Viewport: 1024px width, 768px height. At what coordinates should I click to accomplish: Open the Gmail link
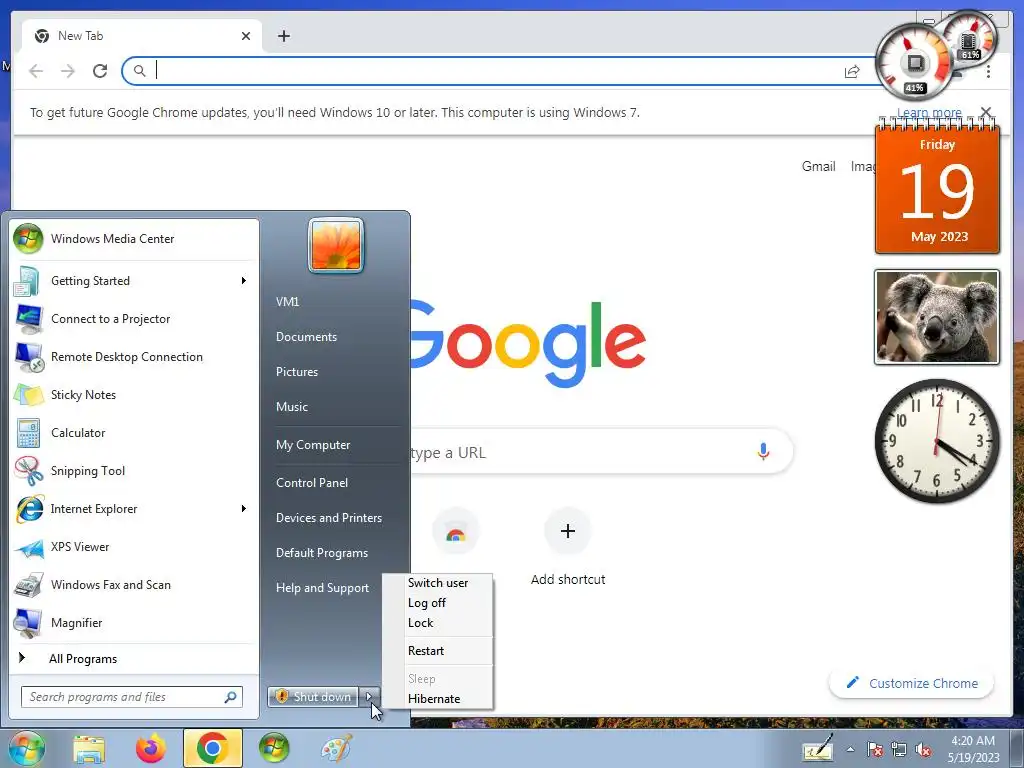tap(818, 167)
